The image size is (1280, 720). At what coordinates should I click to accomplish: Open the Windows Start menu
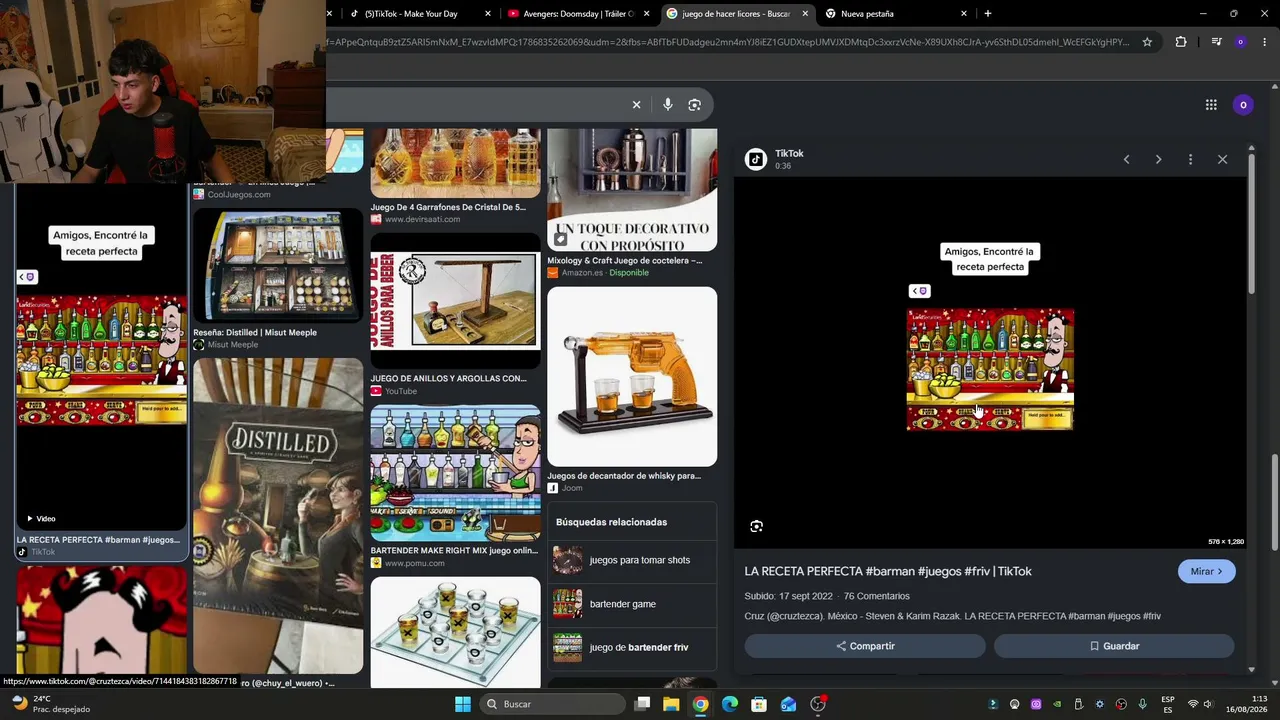(463, 704)
